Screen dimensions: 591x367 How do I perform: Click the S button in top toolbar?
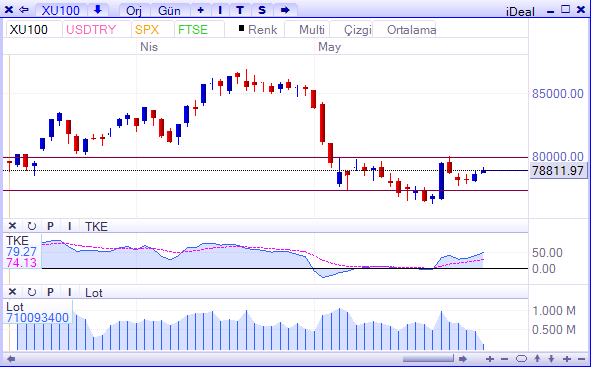pyautogui.click(x=262, y=10)
